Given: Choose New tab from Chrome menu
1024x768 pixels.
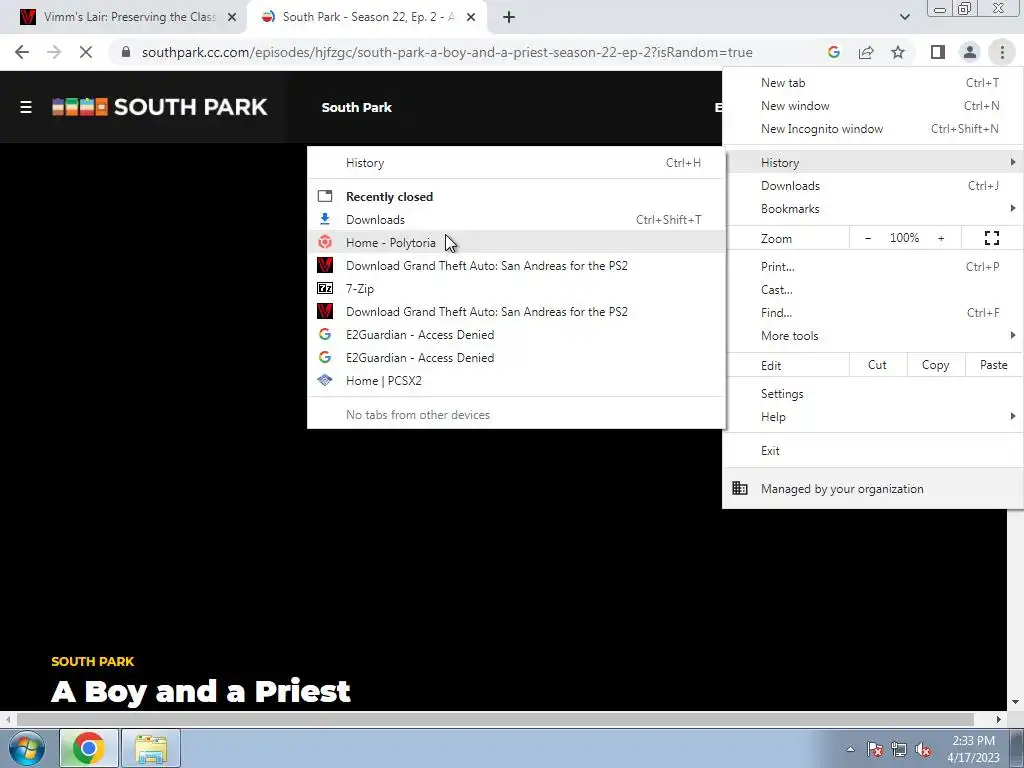Looking at the screenshot, I should click(872, 83).
